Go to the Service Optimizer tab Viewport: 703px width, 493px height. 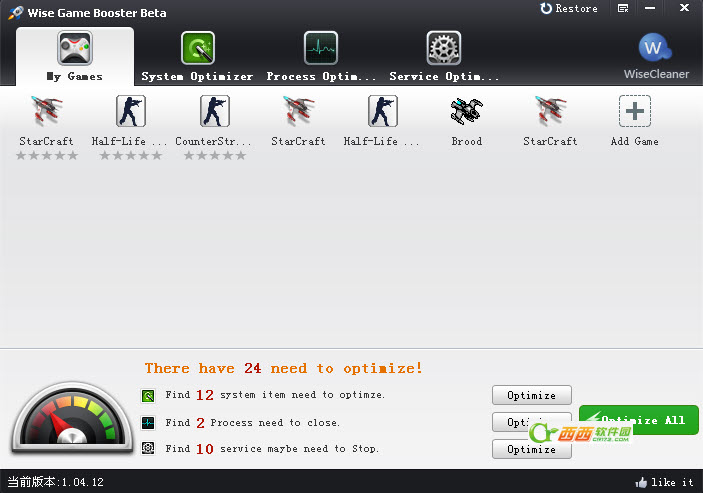pyautogui.click(x=444, y=56)
